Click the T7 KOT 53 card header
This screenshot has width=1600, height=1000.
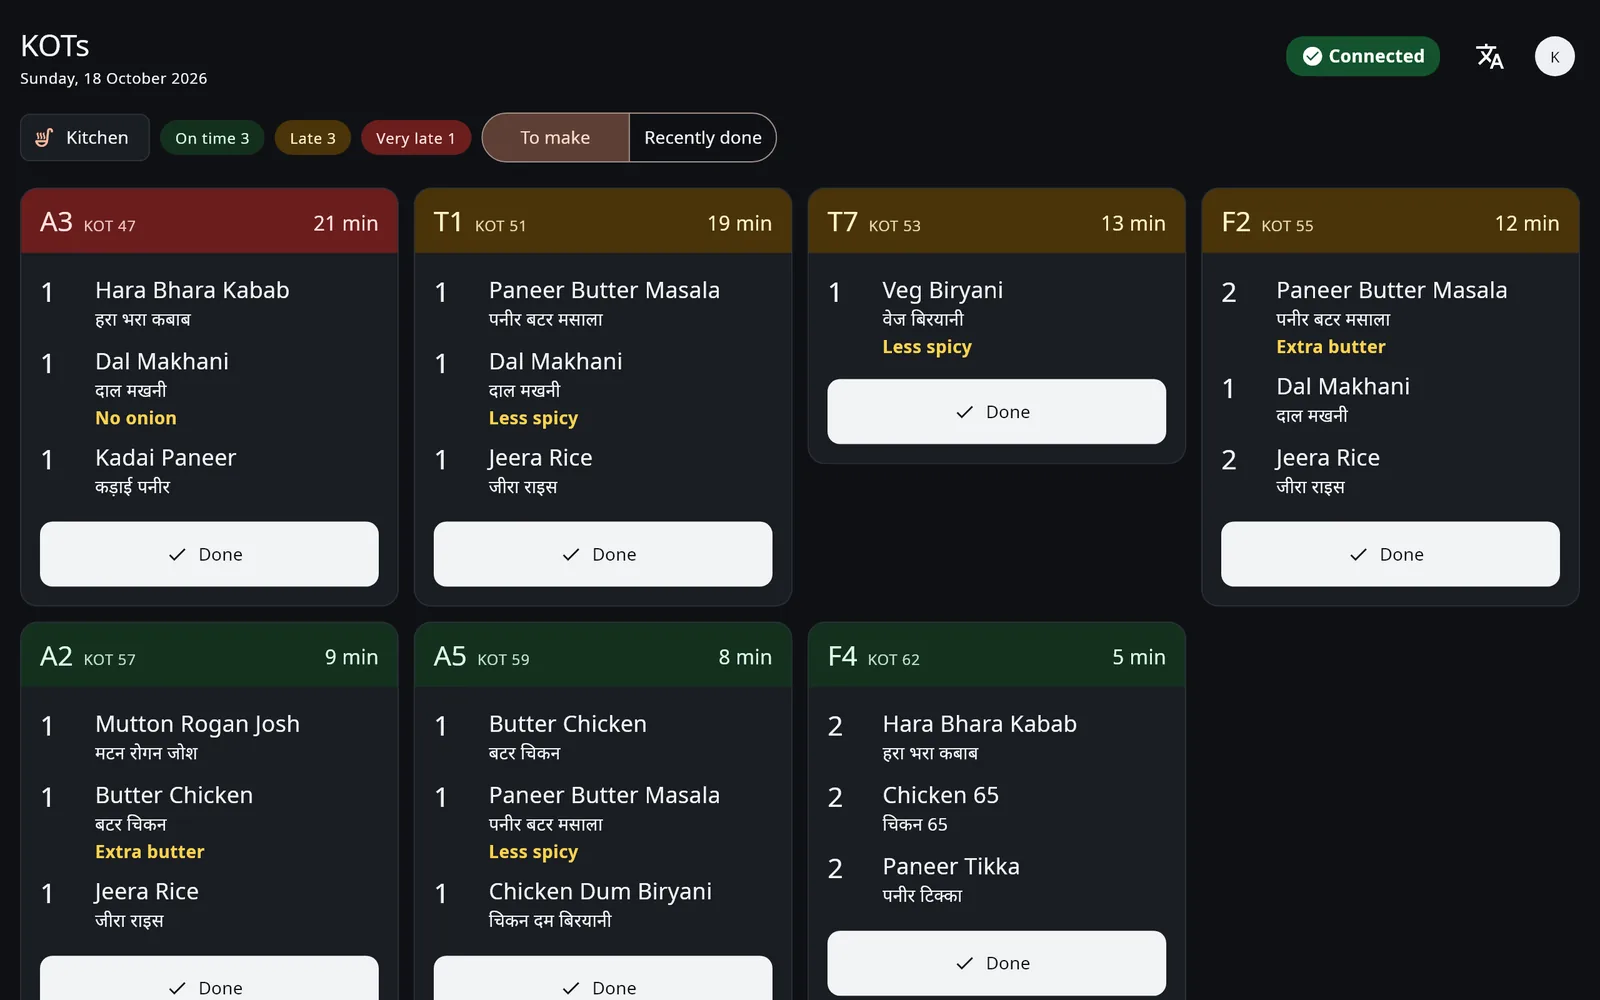996,221
